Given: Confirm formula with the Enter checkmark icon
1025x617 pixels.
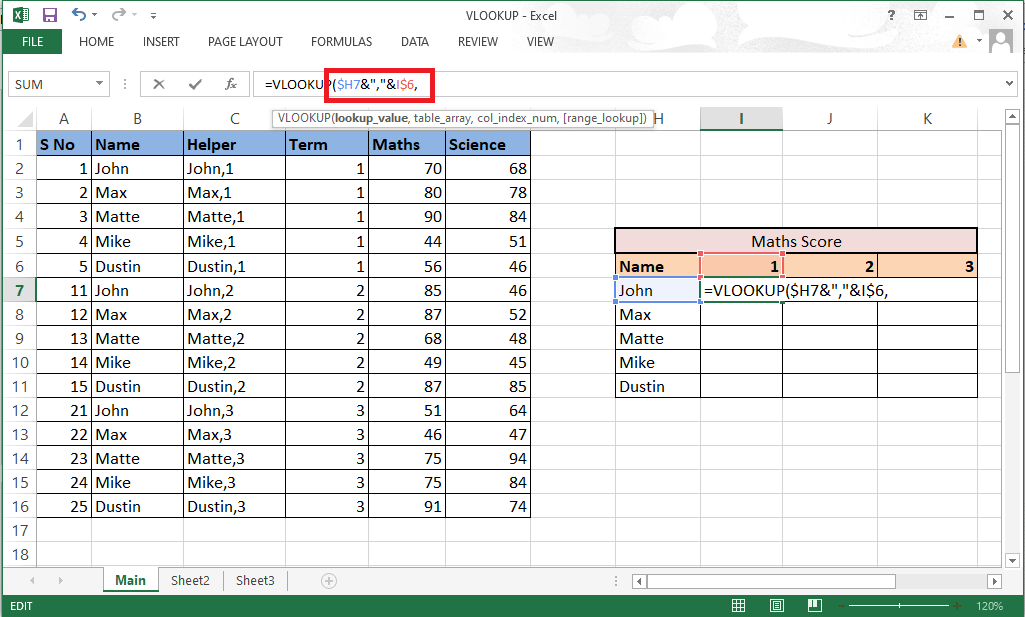Looking at the screenshot, I should tap(195, 84).
